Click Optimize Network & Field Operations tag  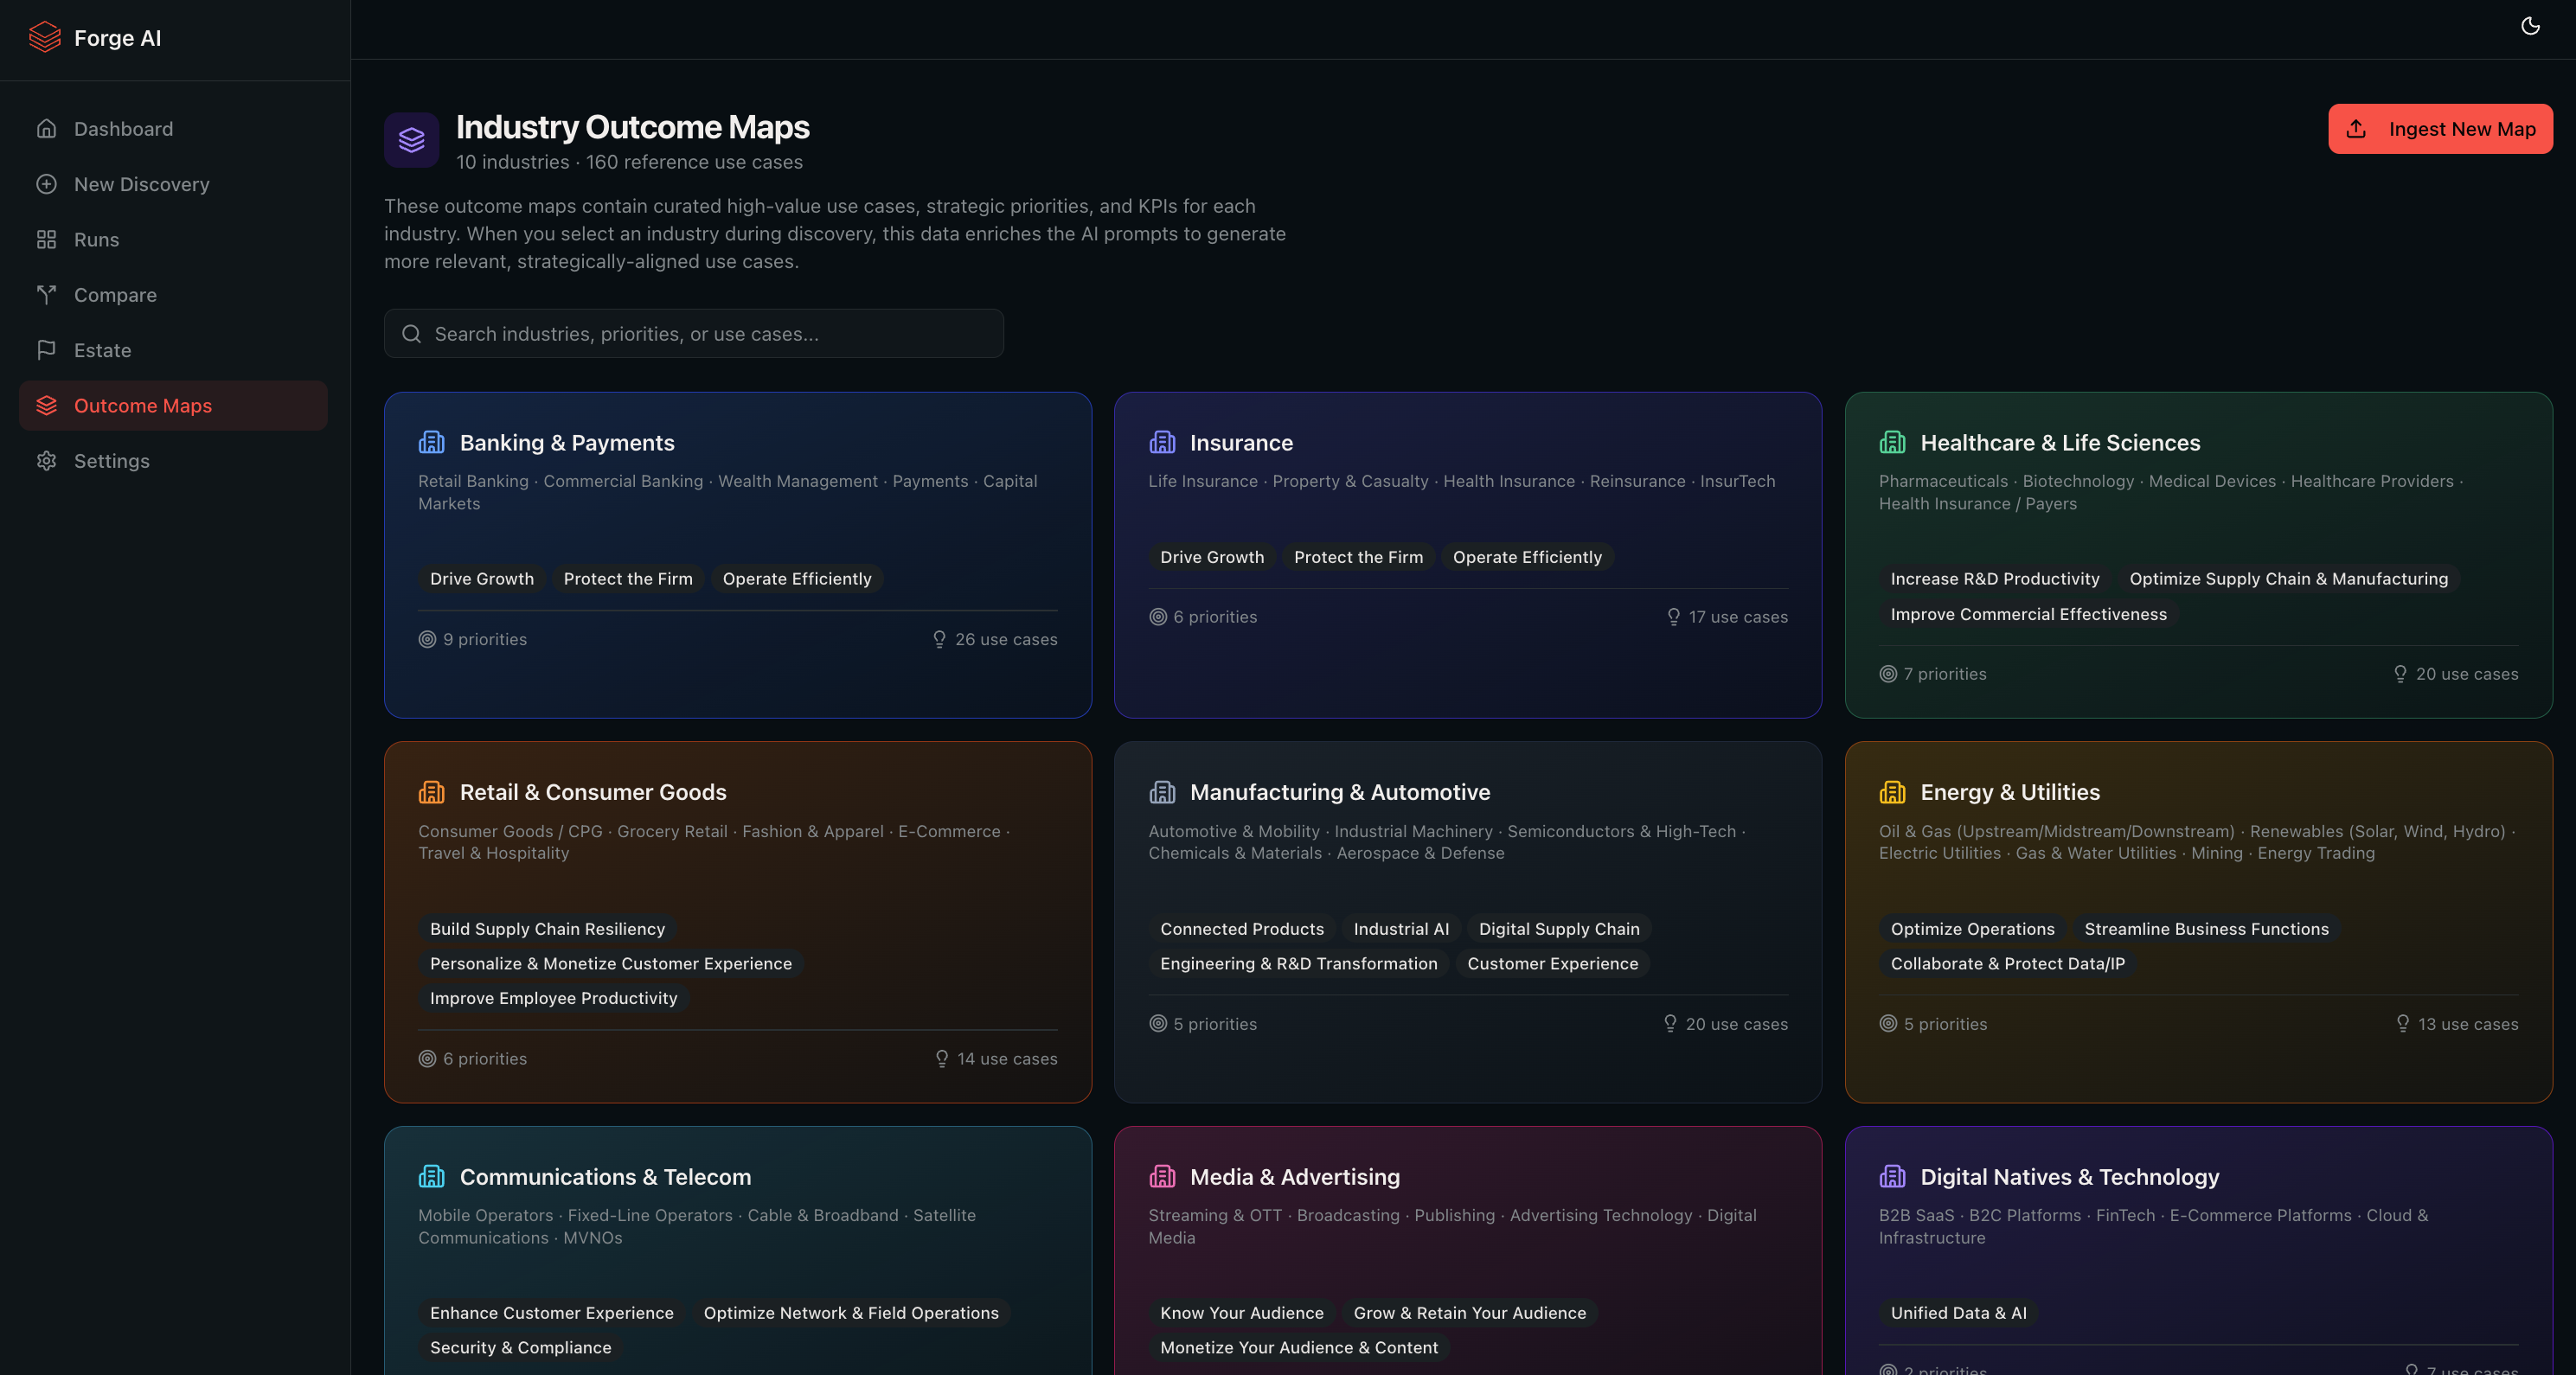click(851, 1313)
